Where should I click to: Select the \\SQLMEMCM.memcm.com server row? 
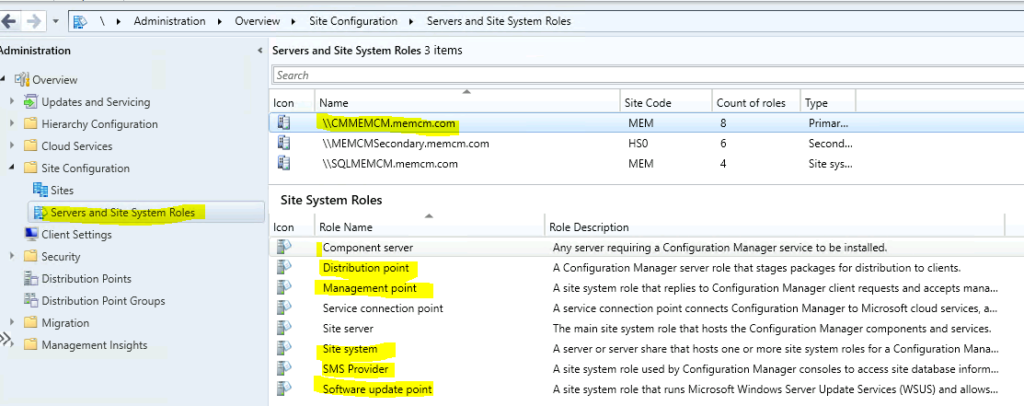coord(647,164)
